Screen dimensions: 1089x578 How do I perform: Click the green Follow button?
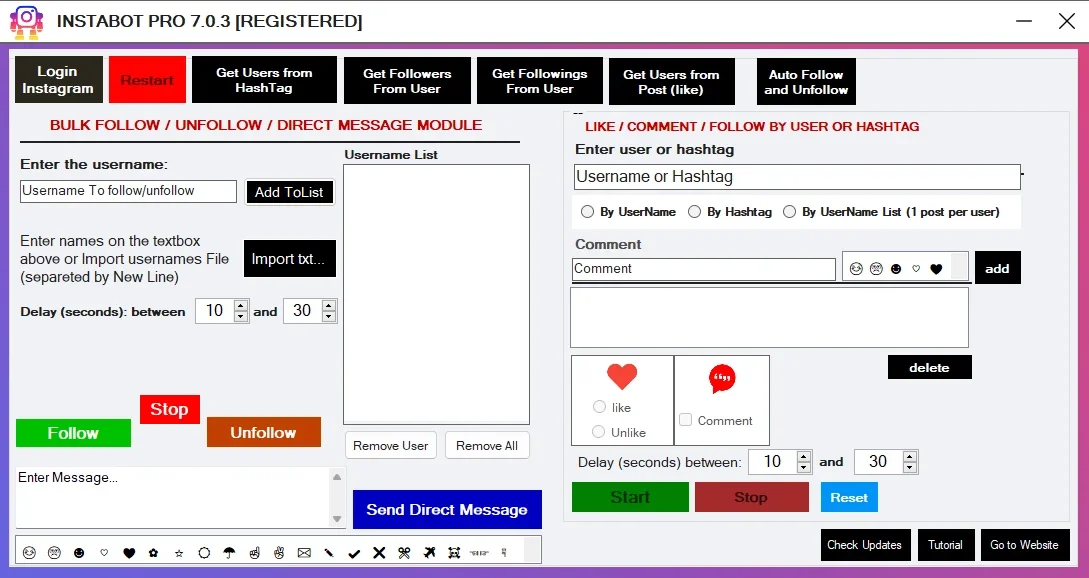coord(73,433)
